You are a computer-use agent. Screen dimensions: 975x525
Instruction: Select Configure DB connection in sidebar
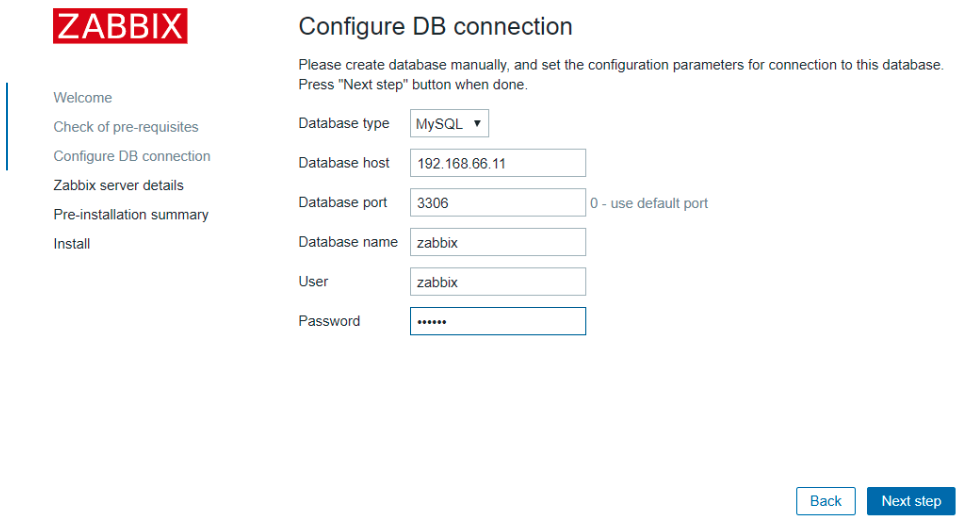click(132, 156)
